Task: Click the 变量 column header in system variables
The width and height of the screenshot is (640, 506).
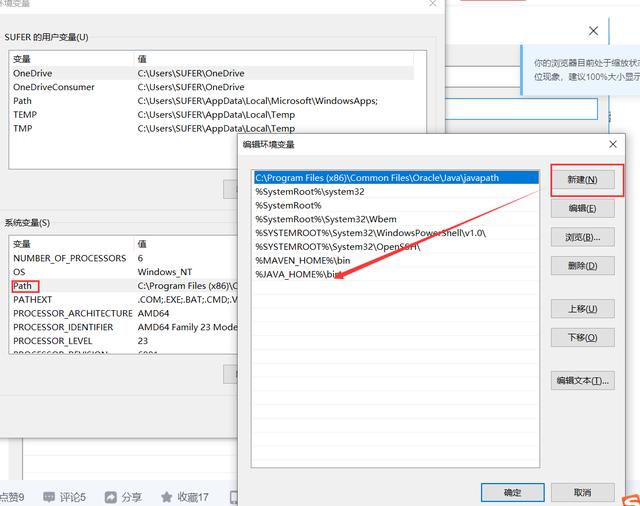Action: 72,244
